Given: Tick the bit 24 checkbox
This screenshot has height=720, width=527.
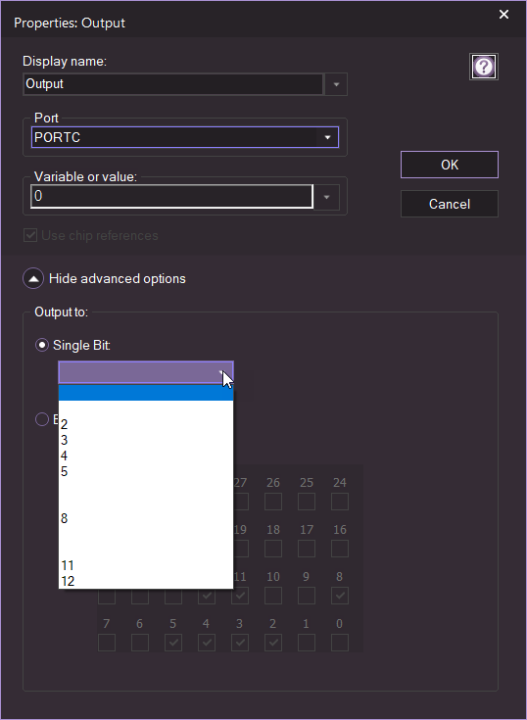Looking at the screenshot, I should (x=340, y=501).
